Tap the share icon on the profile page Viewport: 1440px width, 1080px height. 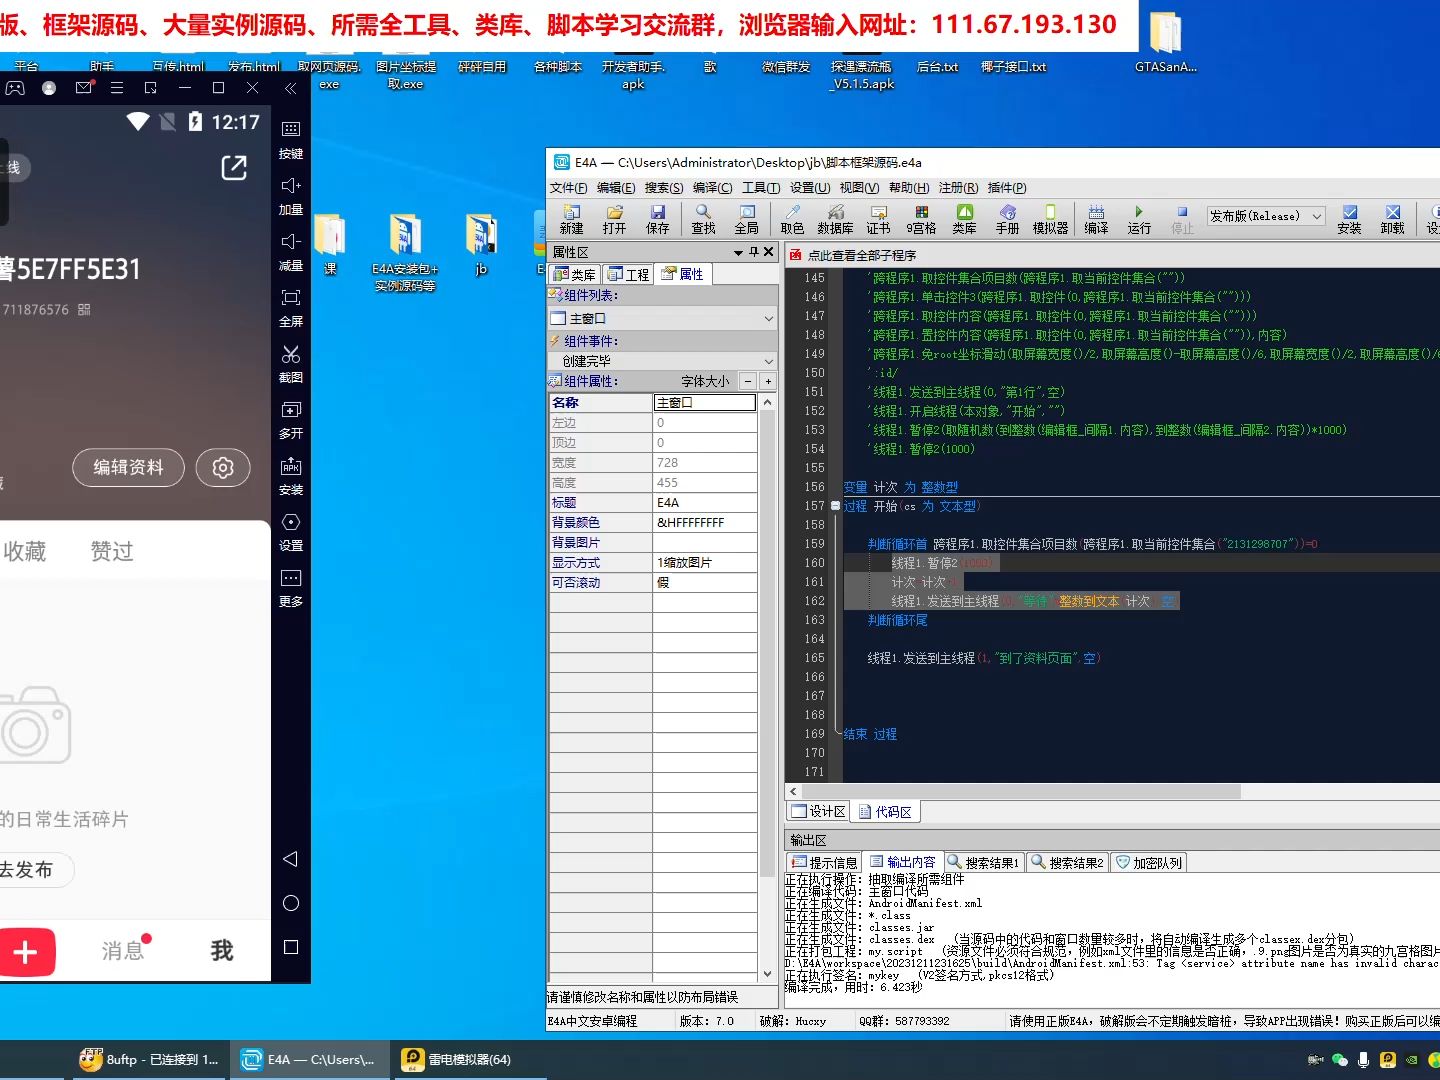tap(234, 168)
